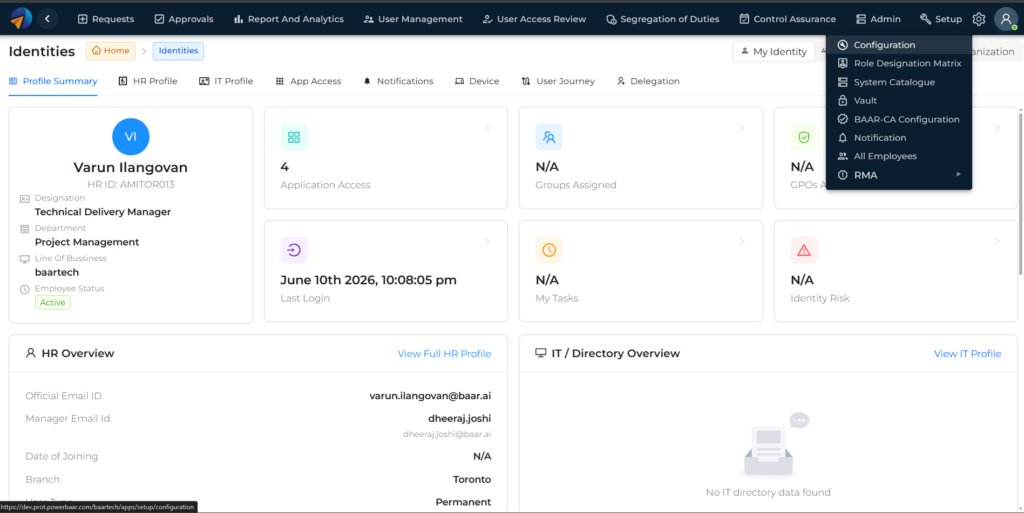This screenshot has width=1024, height=513.
Task: Click HR ID: AMITOR013 text
Action: coord(131,185)
